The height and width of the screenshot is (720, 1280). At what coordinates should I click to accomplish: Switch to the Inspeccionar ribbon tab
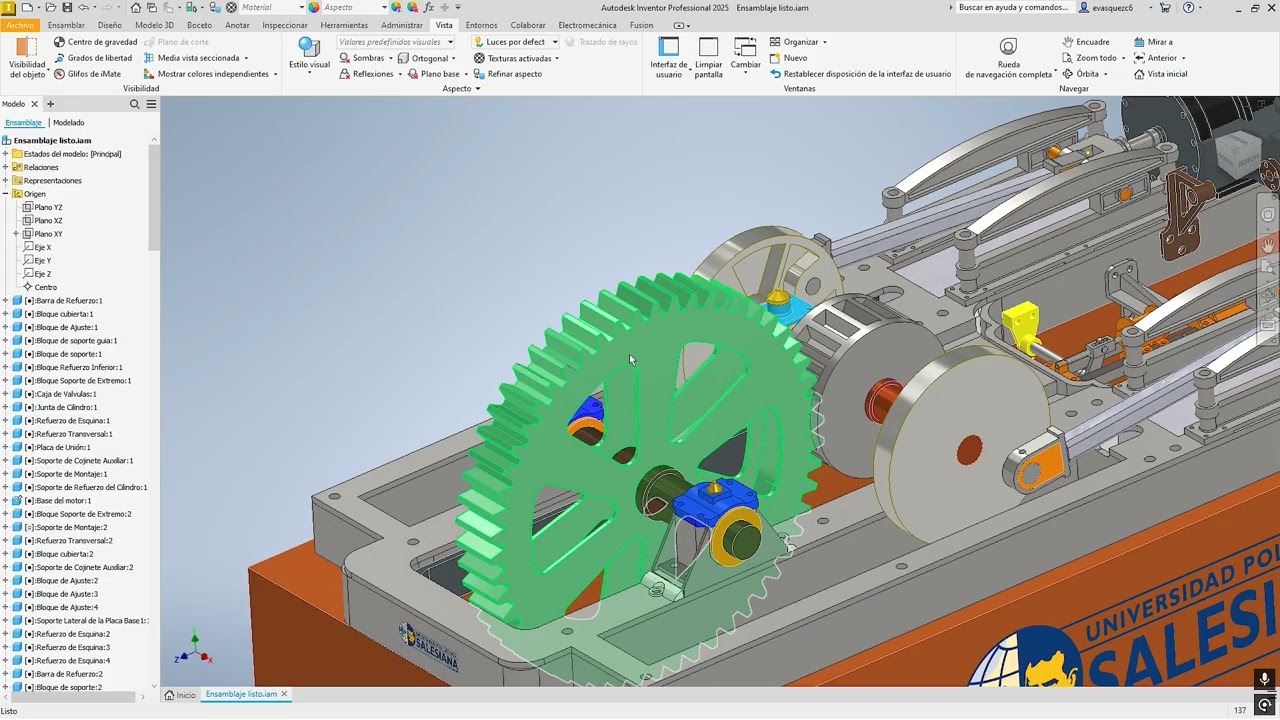coord(285,25)
